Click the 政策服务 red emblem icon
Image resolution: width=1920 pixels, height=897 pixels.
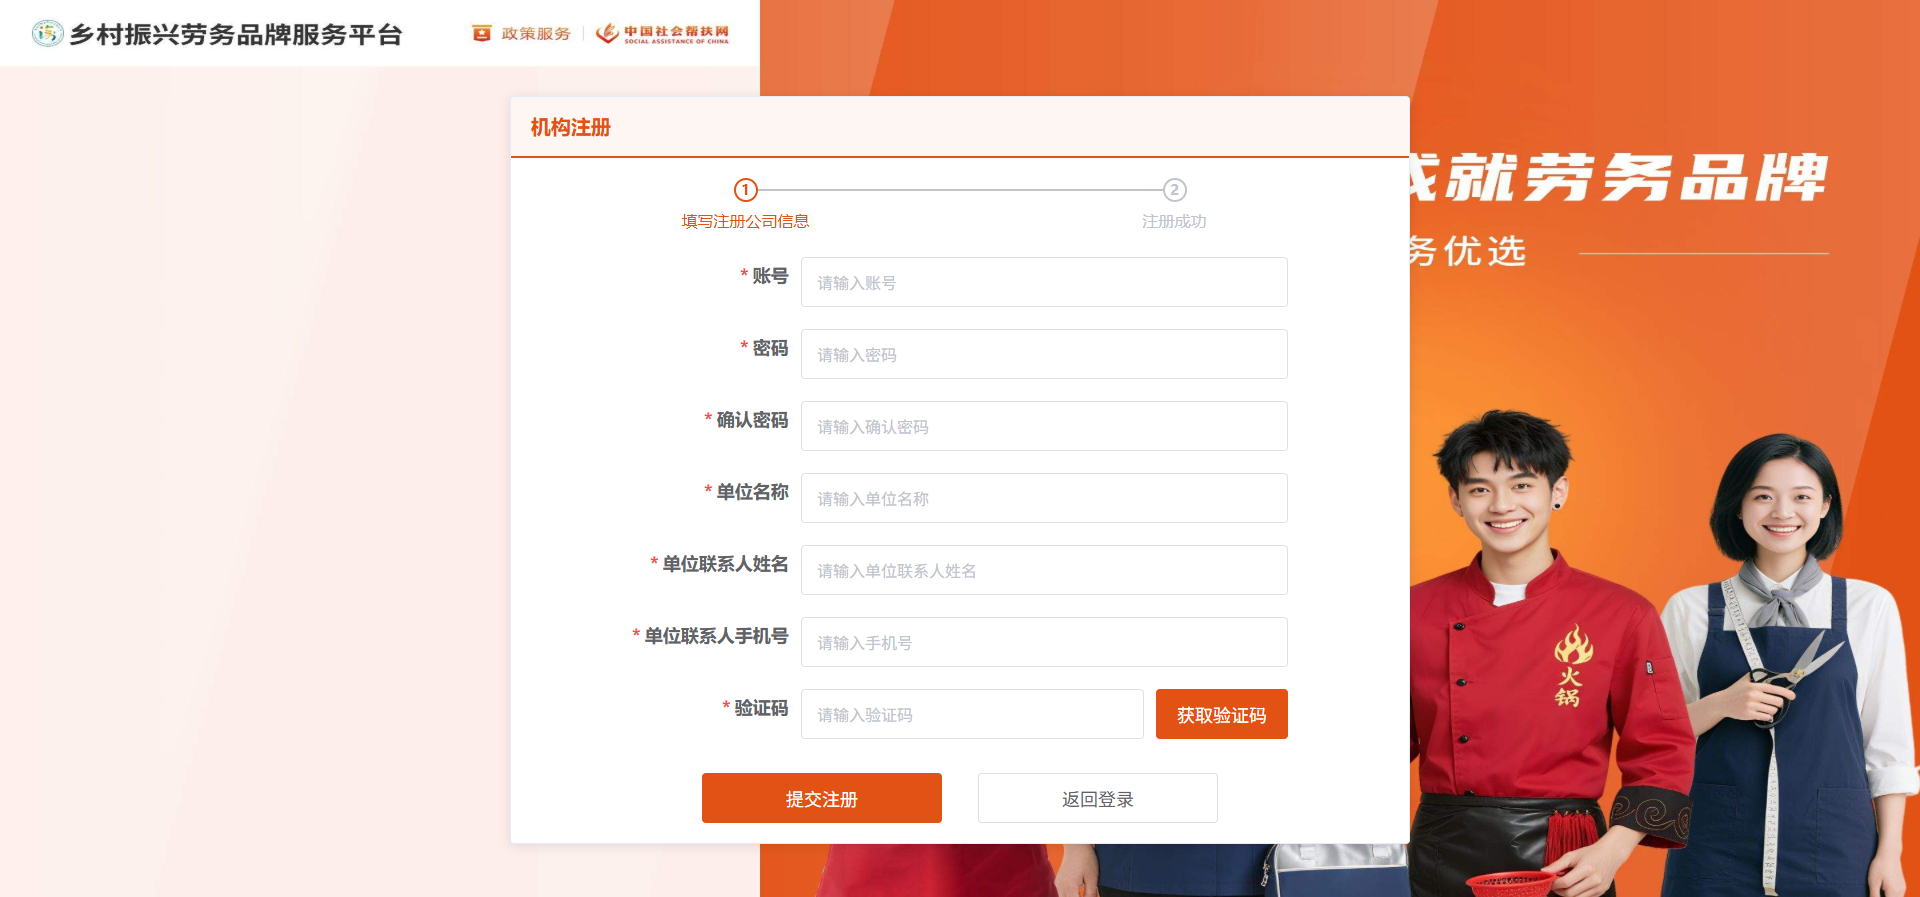click(482, 34)
